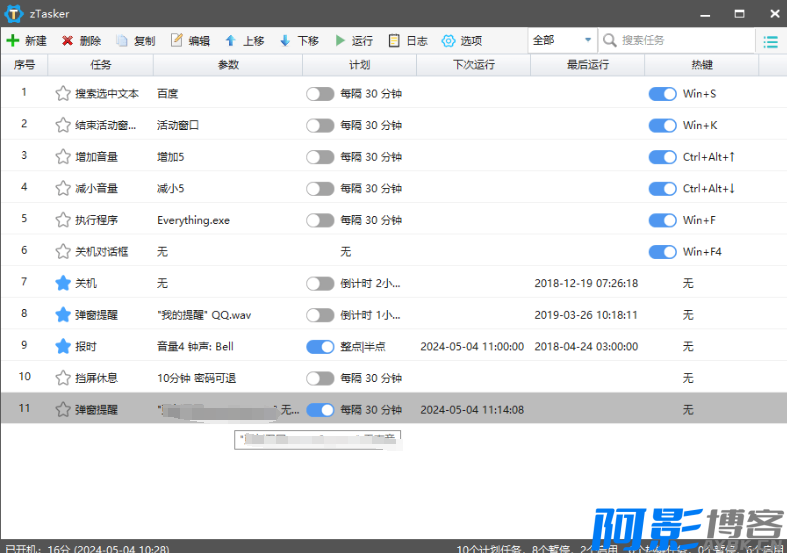Click the 删除 (delete) red X icon

point(68,41)
